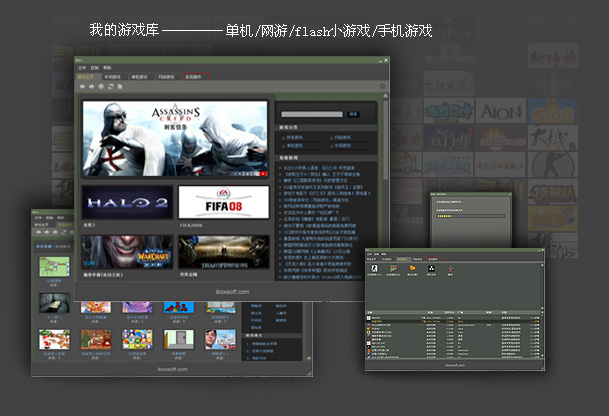The width and height of the screenshot is (609, 416).
Task: Click refresh icon in bottom-left window toolbar
Action: click(x=64, y=232)
